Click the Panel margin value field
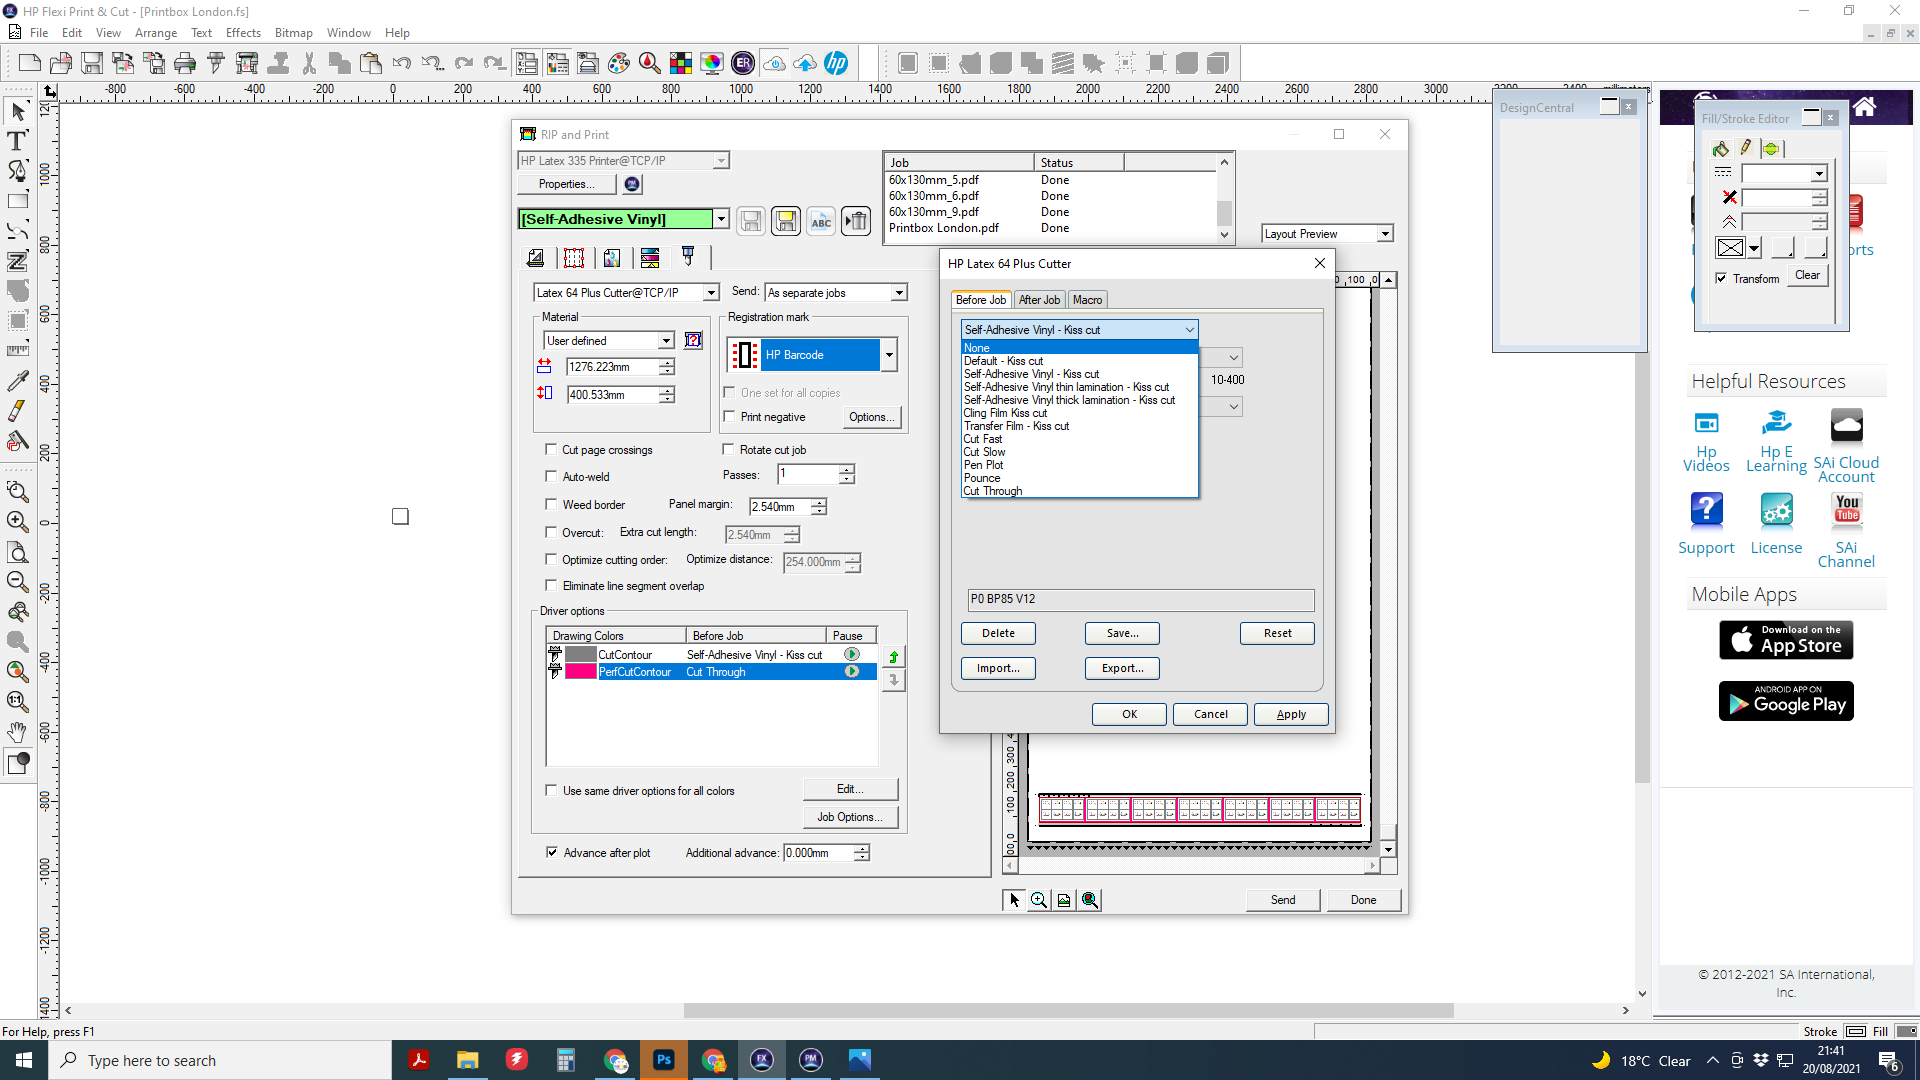Viewport: 1920px width, 1080px height. [780, 507]
